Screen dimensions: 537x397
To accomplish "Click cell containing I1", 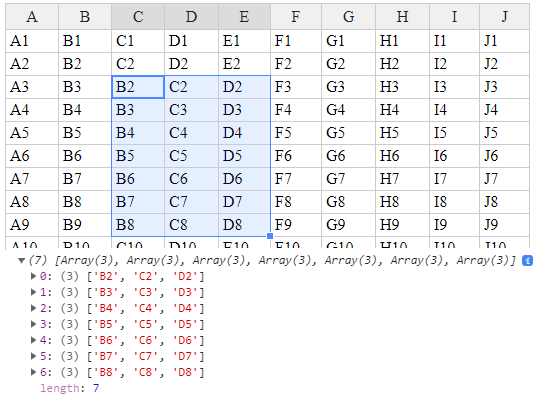I will pyautogui.click(x=454, y=41).
